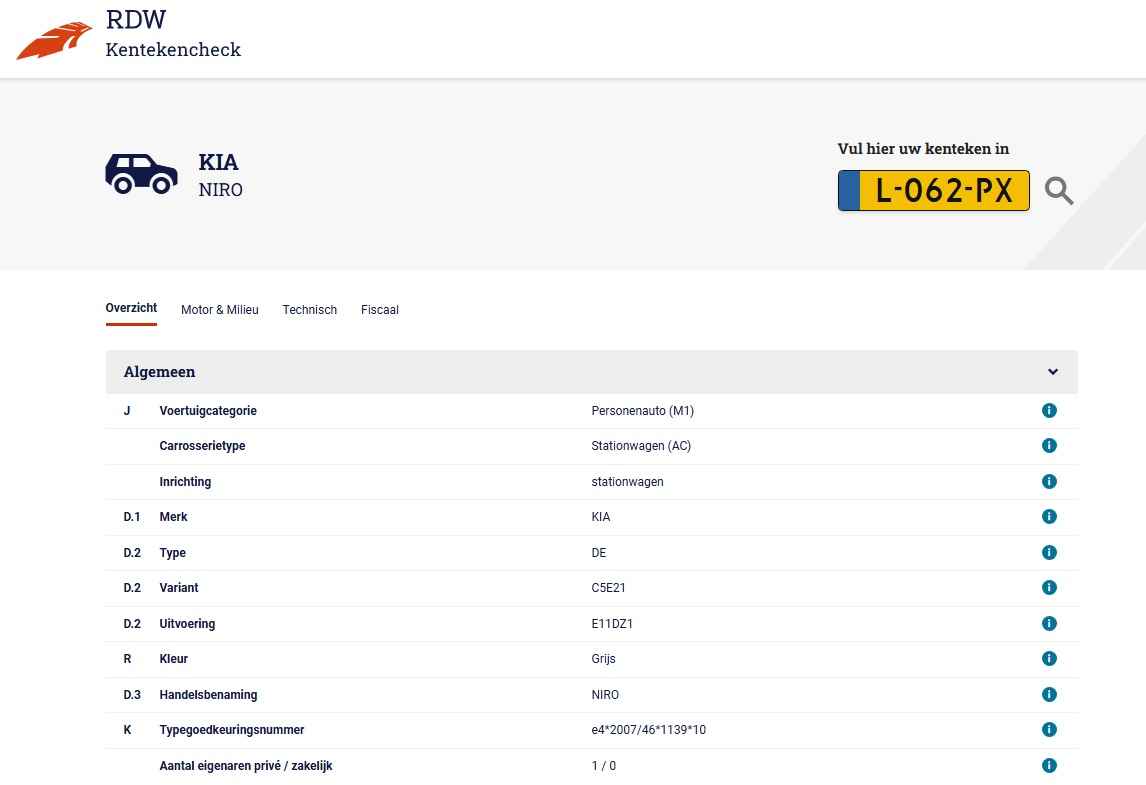Select the E11DZ1 uitvoering value

coord(612,623)
